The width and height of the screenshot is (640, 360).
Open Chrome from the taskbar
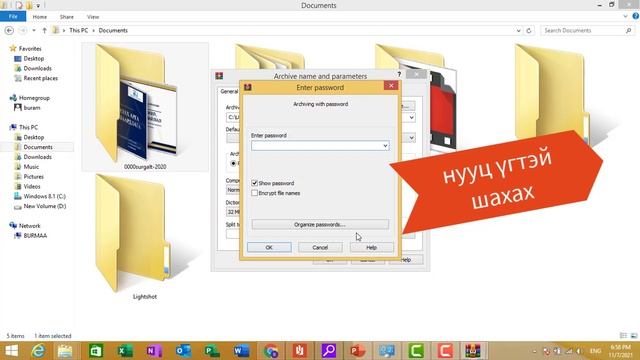point(271,351)
